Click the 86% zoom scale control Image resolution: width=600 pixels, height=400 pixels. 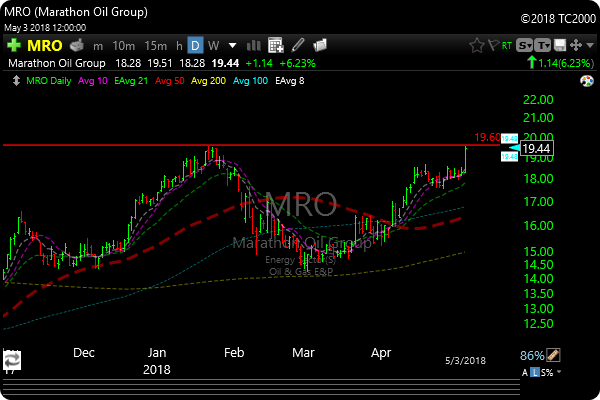531,355
